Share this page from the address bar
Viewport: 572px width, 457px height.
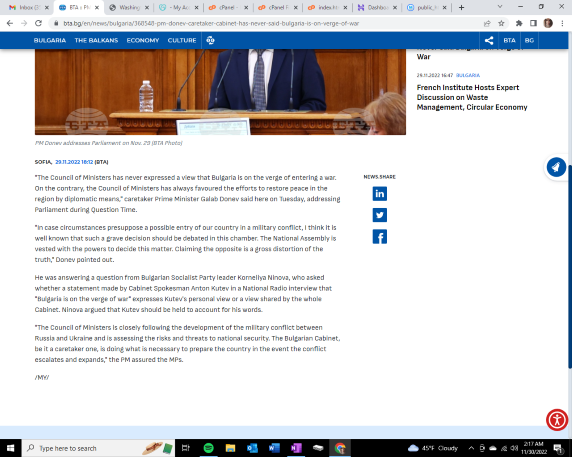(x=487, y=23)
